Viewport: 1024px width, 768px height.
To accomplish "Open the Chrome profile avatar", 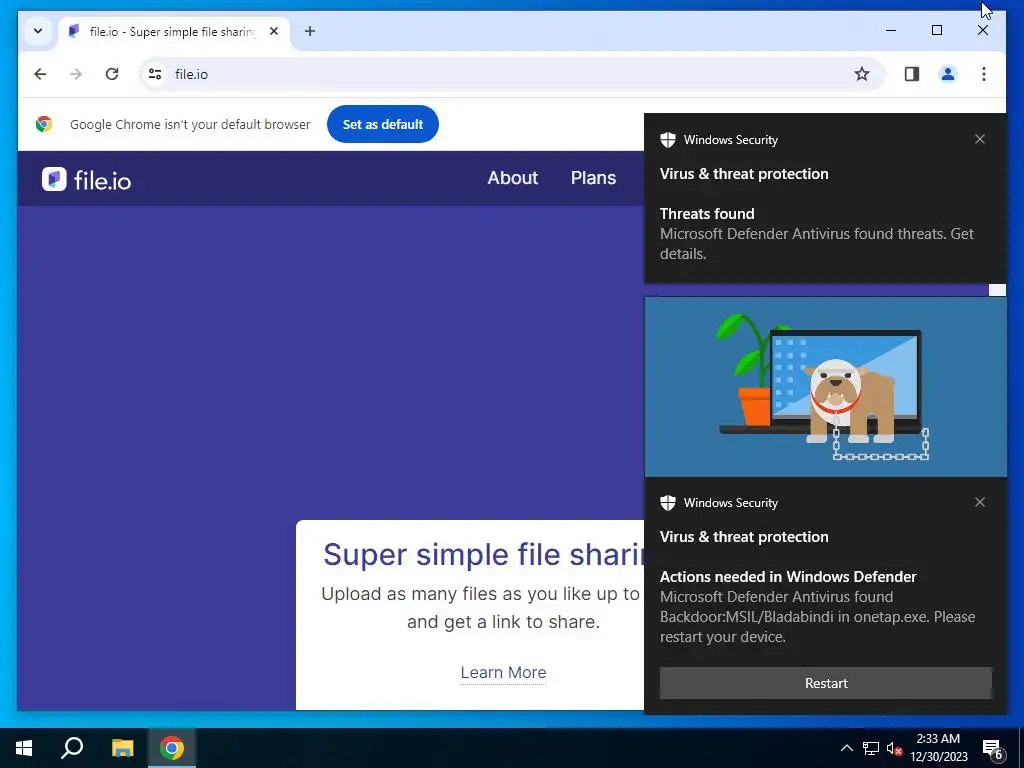I will (x=948, y=74).
